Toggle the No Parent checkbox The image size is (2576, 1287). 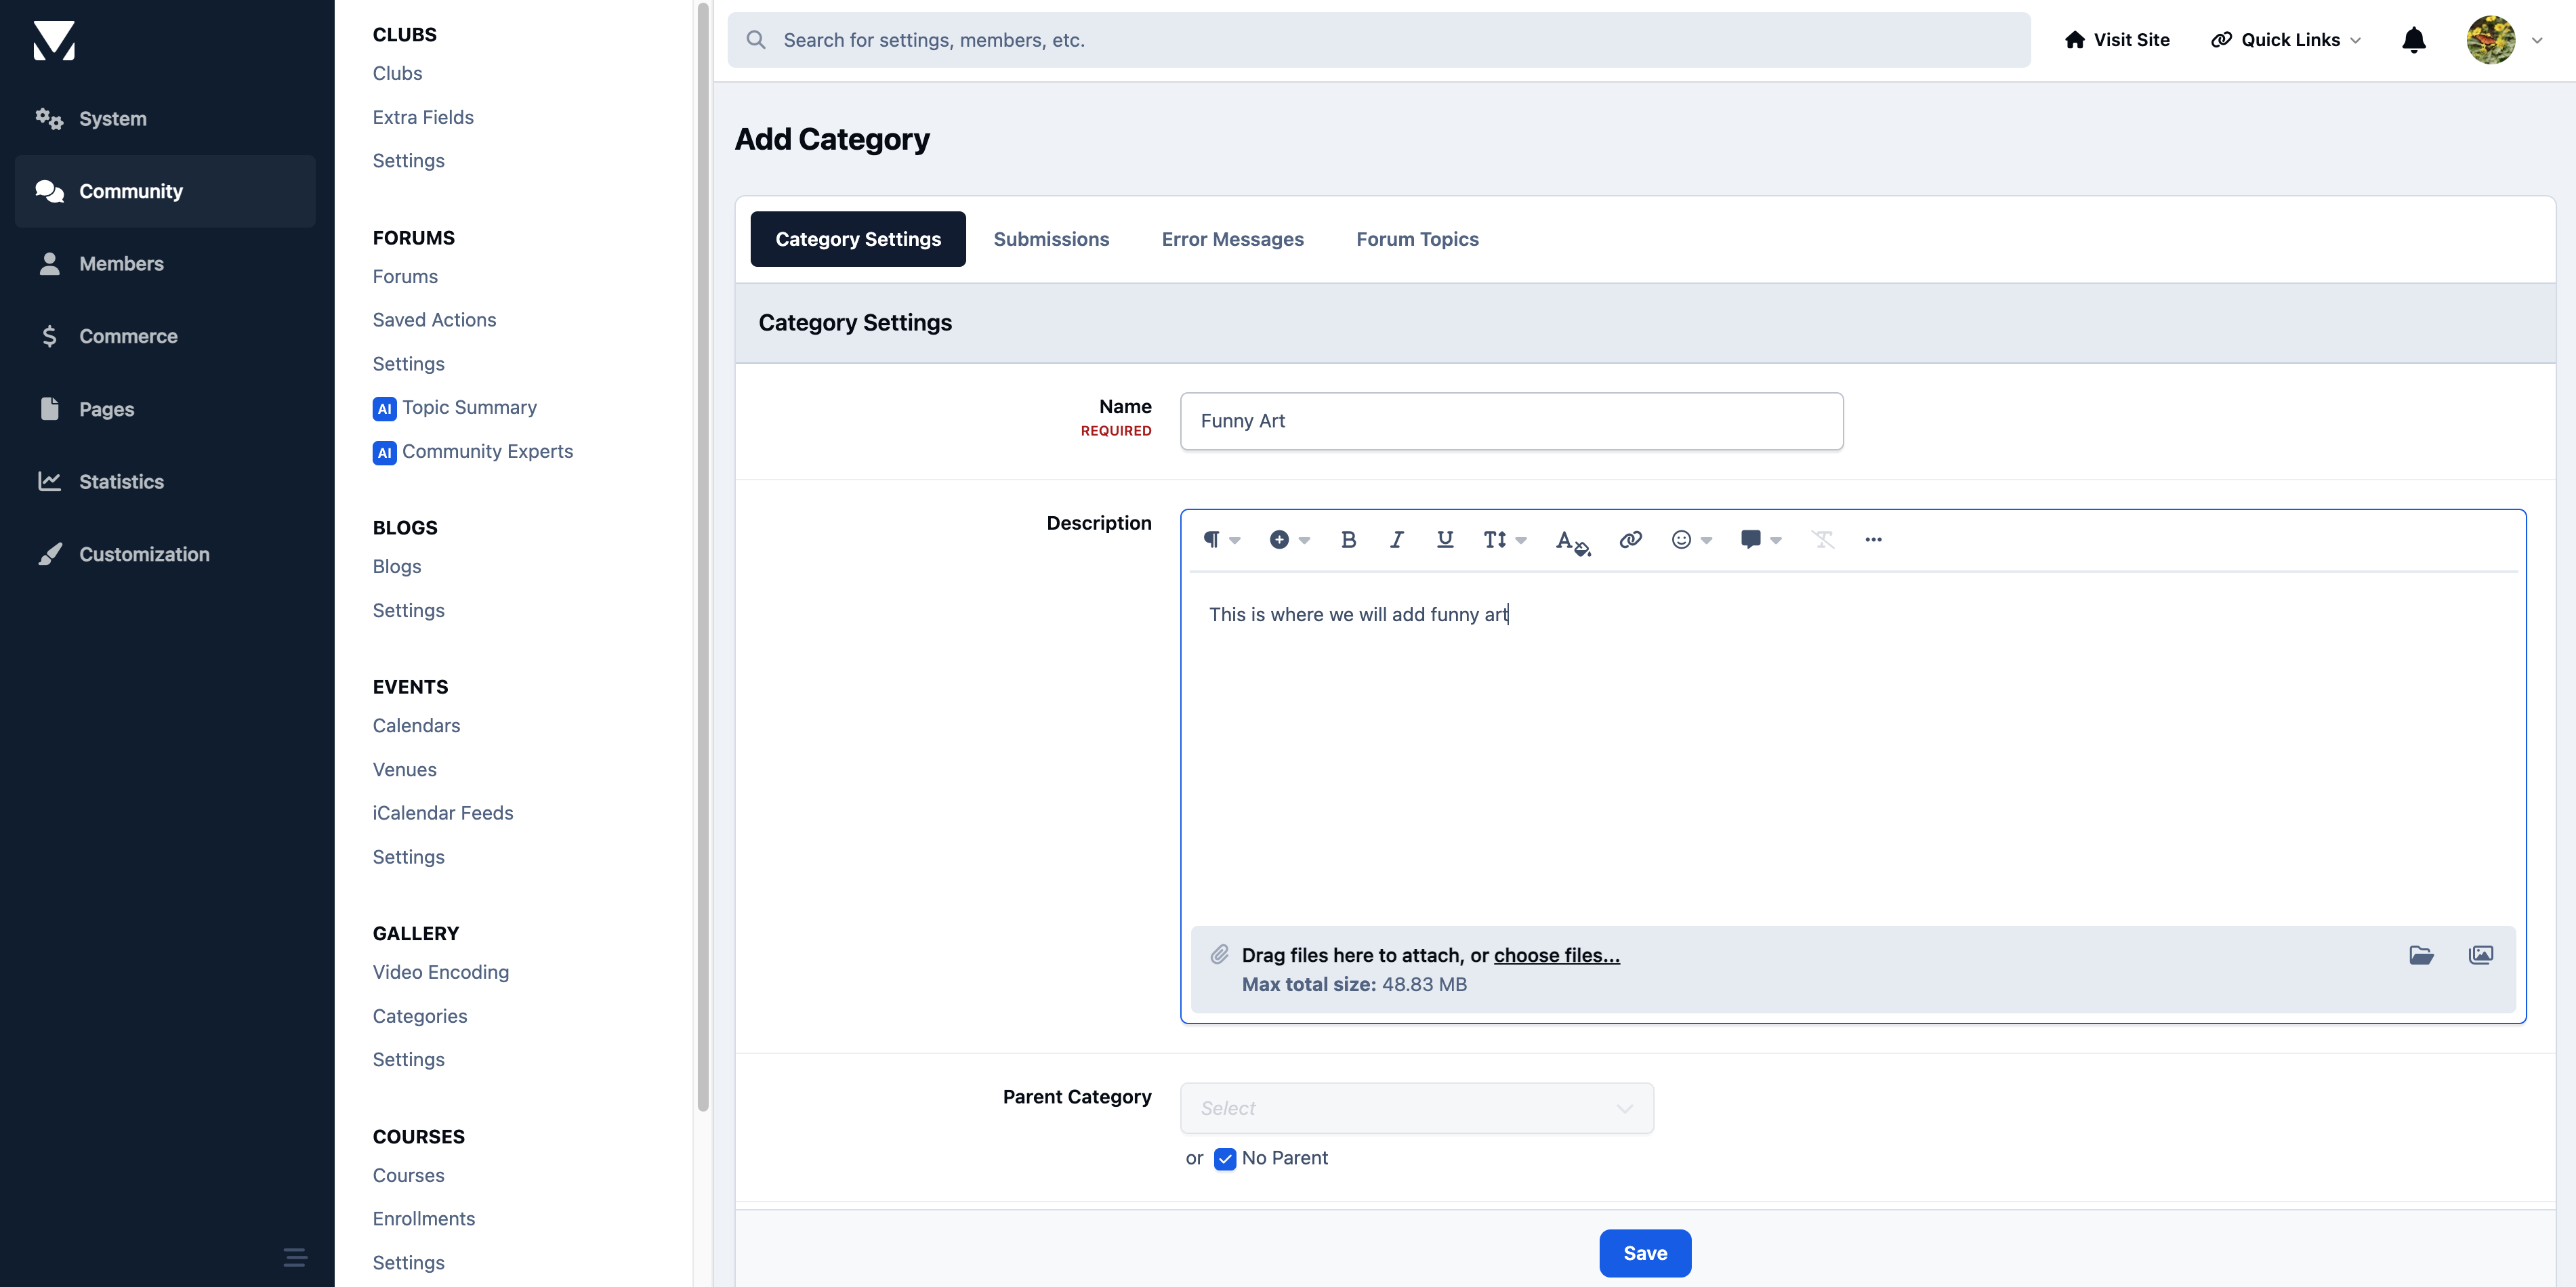[1225, 1159]
